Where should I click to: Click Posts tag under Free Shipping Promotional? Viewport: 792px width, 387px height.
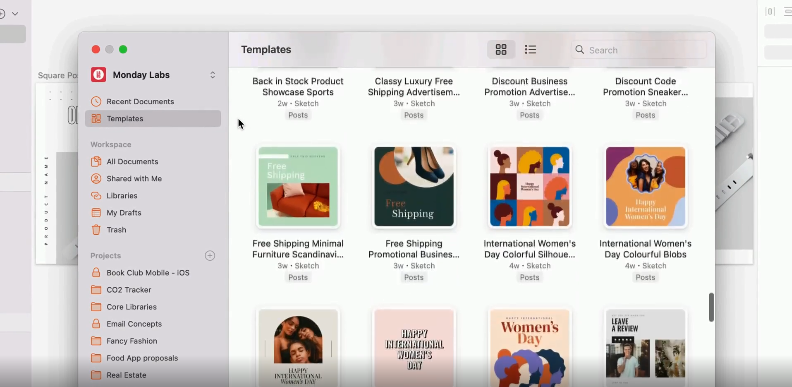pos(414,277)
